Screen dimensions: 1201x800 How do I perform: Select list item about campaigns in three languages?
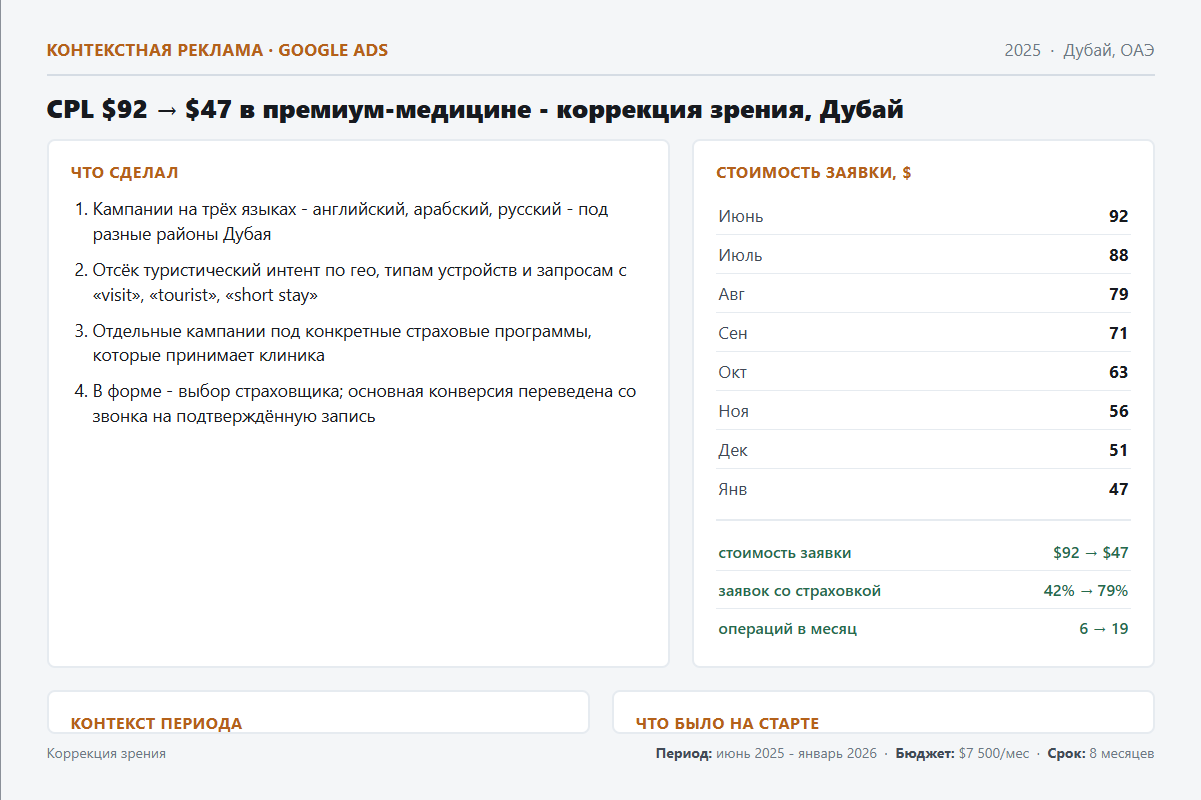click(x=350, y=222)
